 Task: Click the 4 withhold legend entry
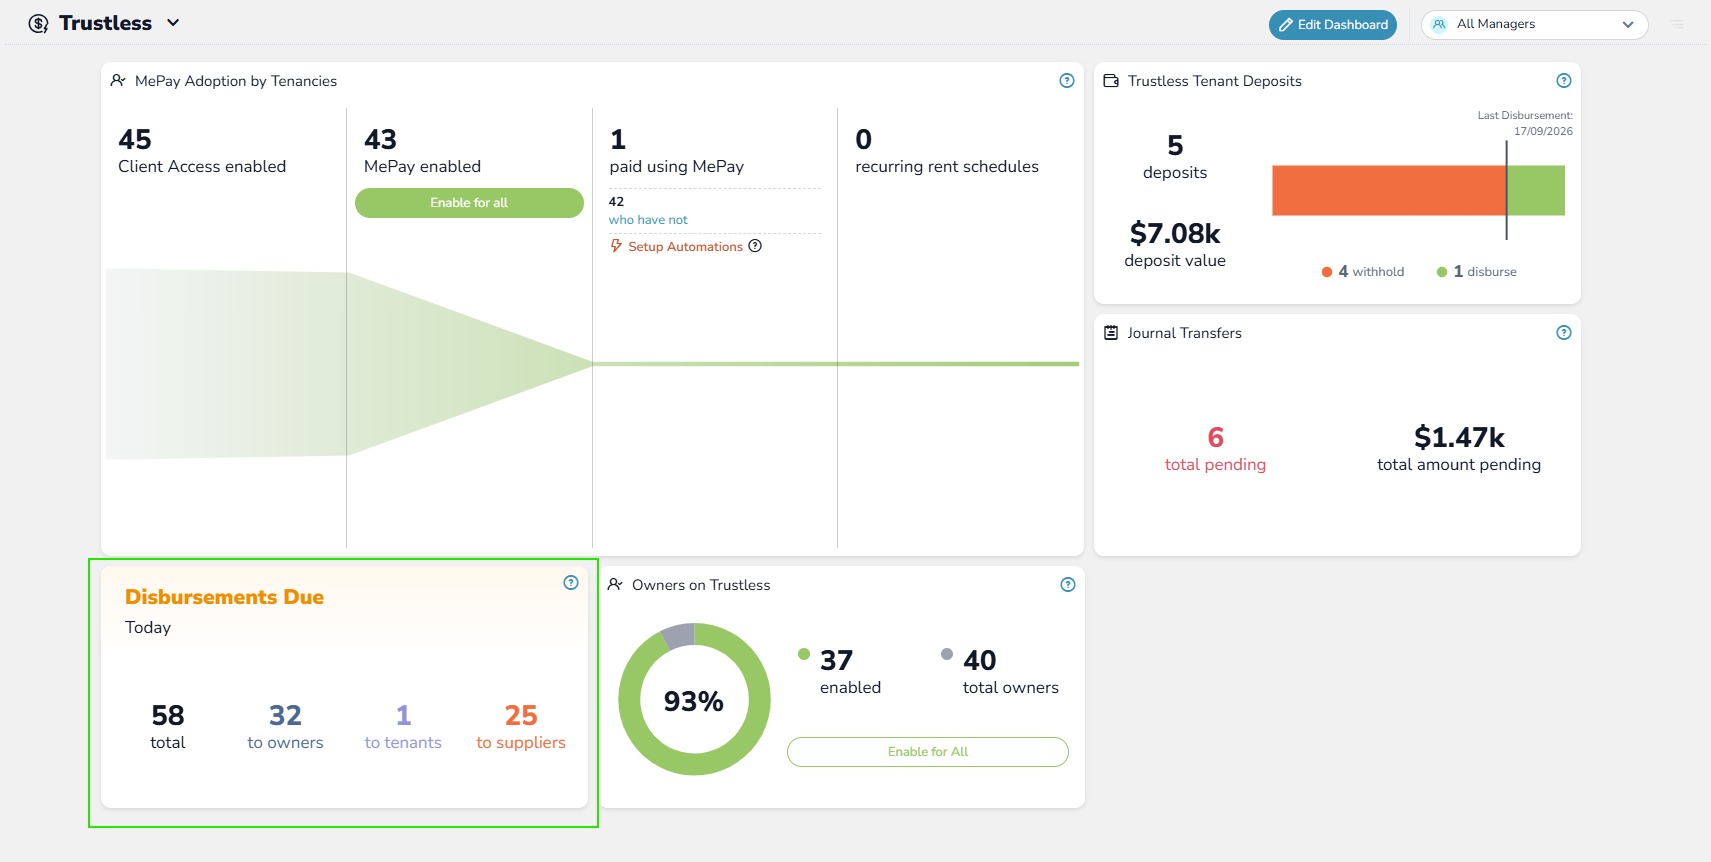tap(1362, 272)
